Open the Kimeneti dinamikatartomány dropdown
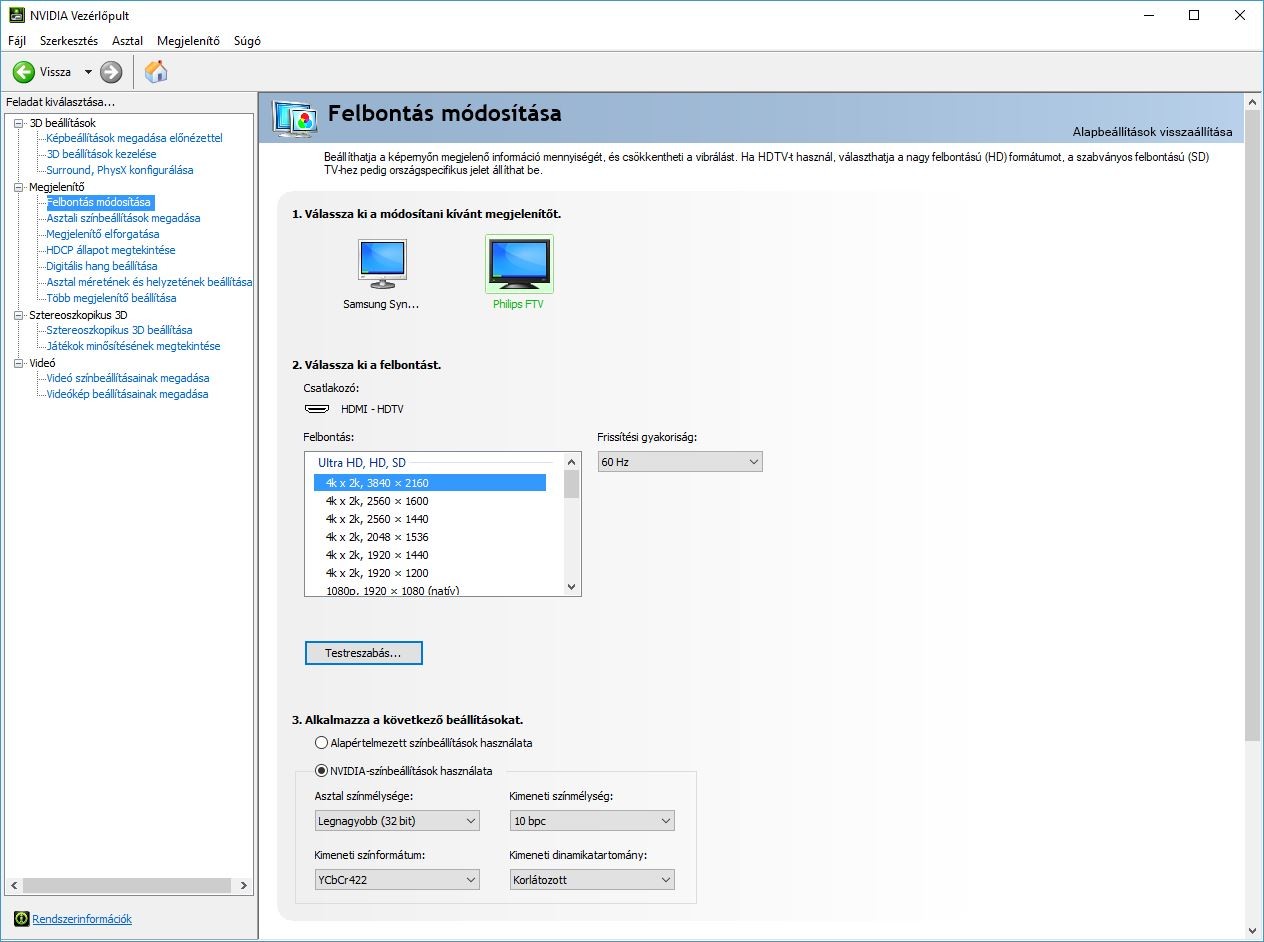Viewport: 1264px width, 942px height. point(592,880)
